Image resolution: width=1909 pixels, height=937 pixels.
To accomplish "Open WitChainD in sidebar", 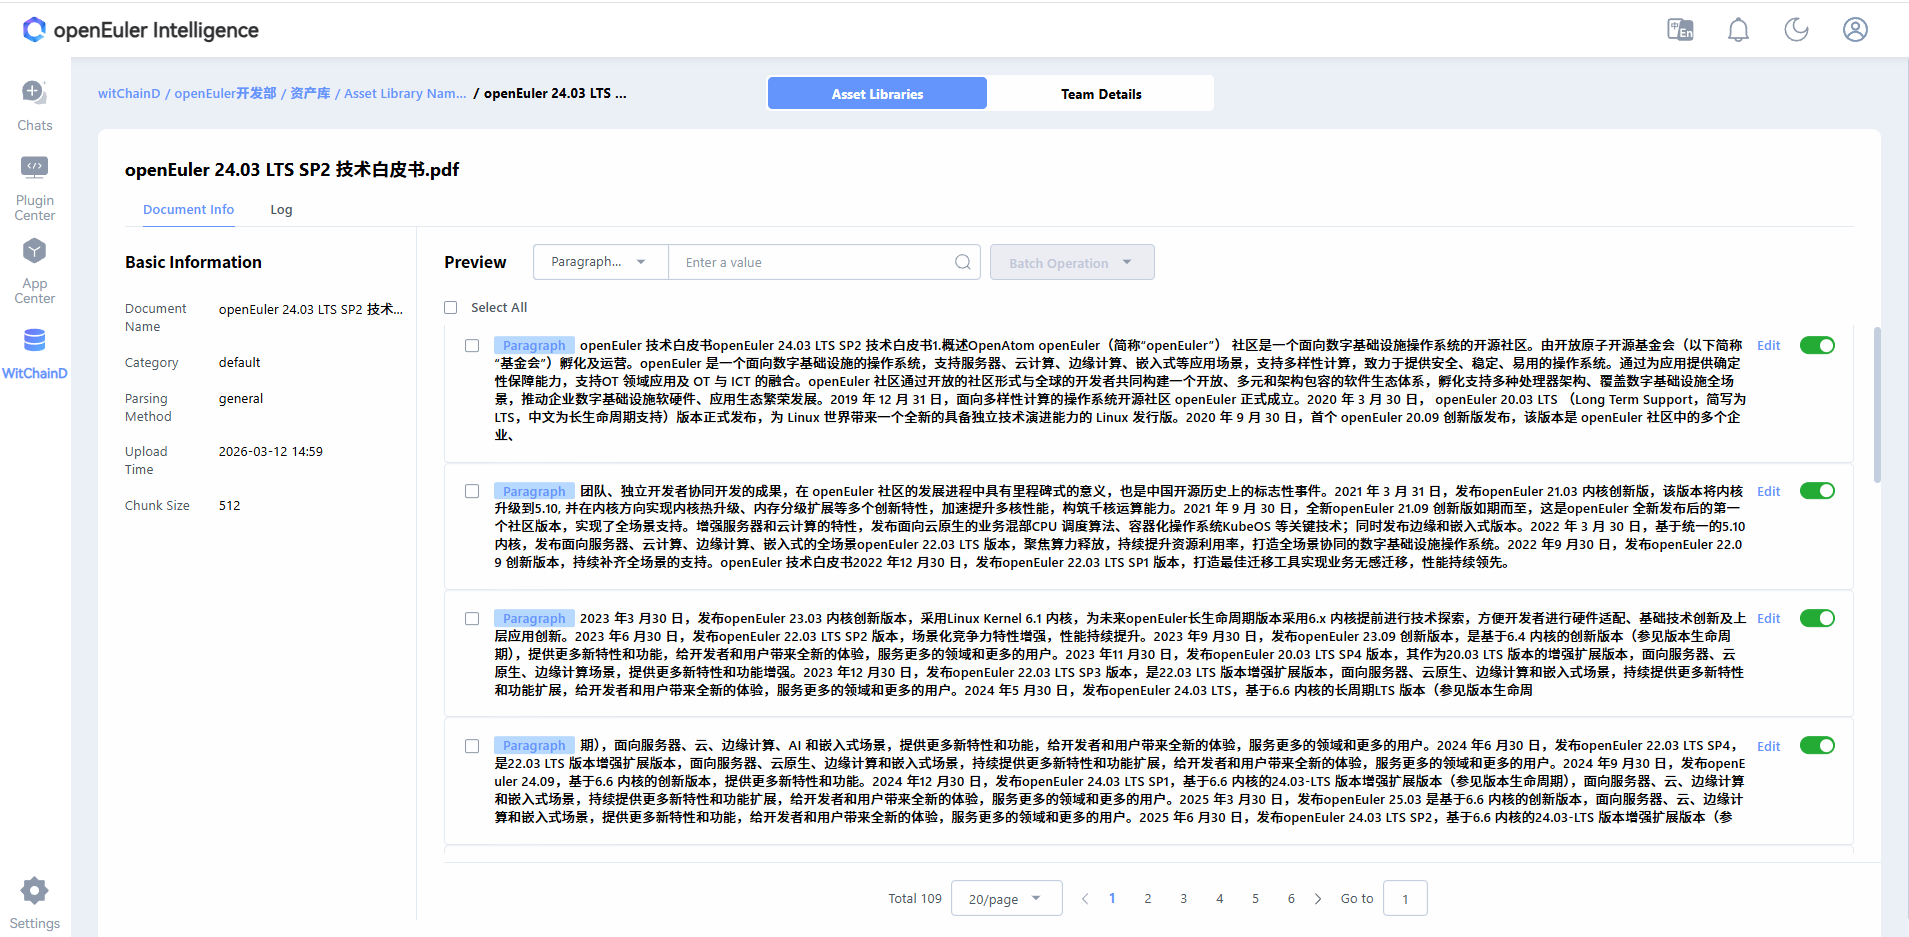I will pos(34,354).
